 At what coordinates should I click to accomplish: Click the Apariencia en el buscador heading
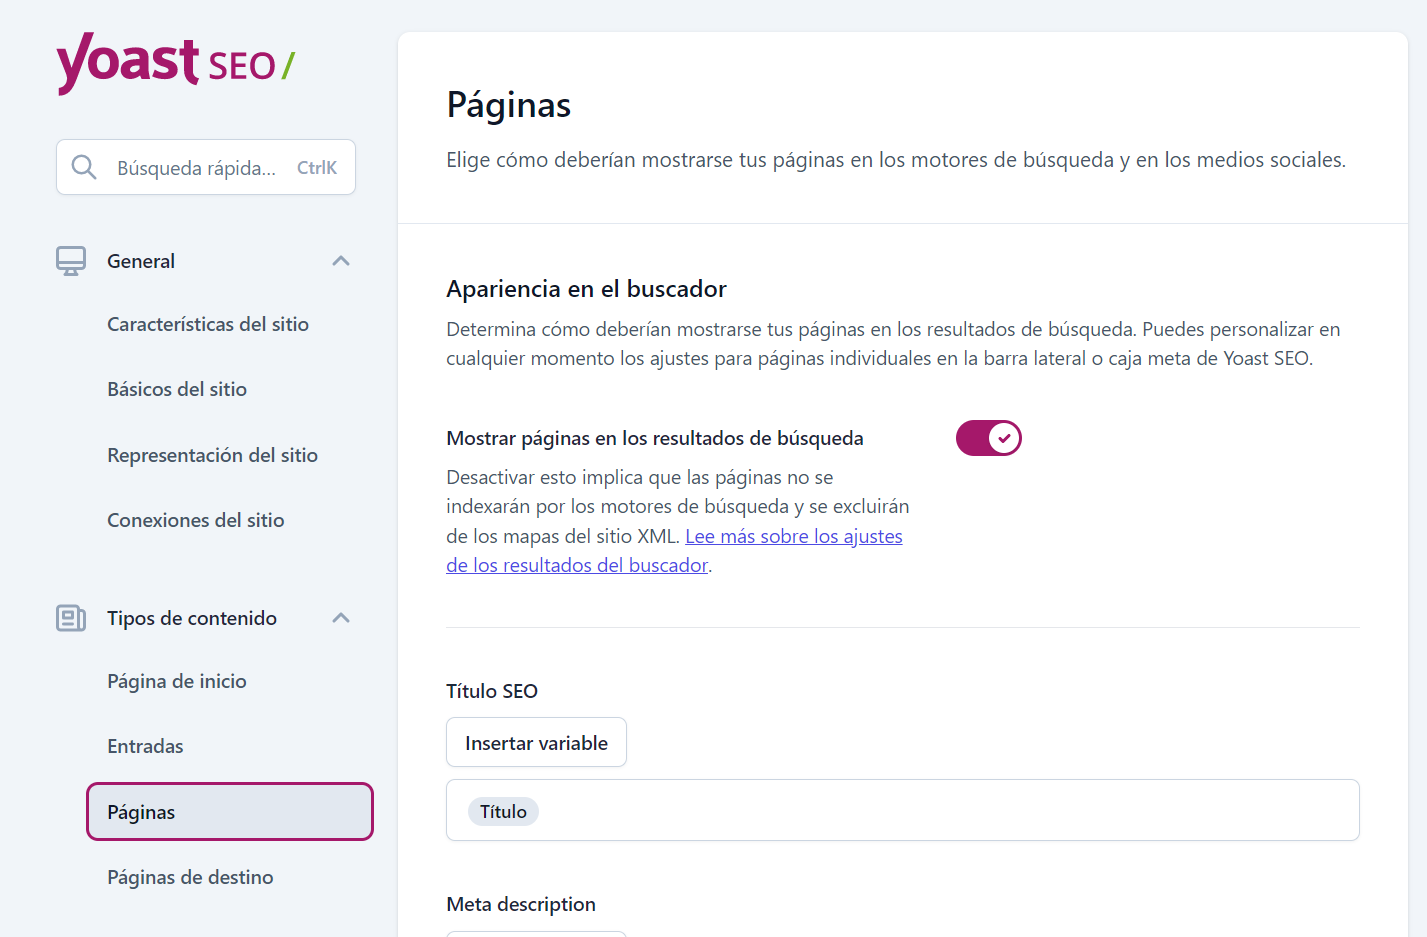[586, 289]
